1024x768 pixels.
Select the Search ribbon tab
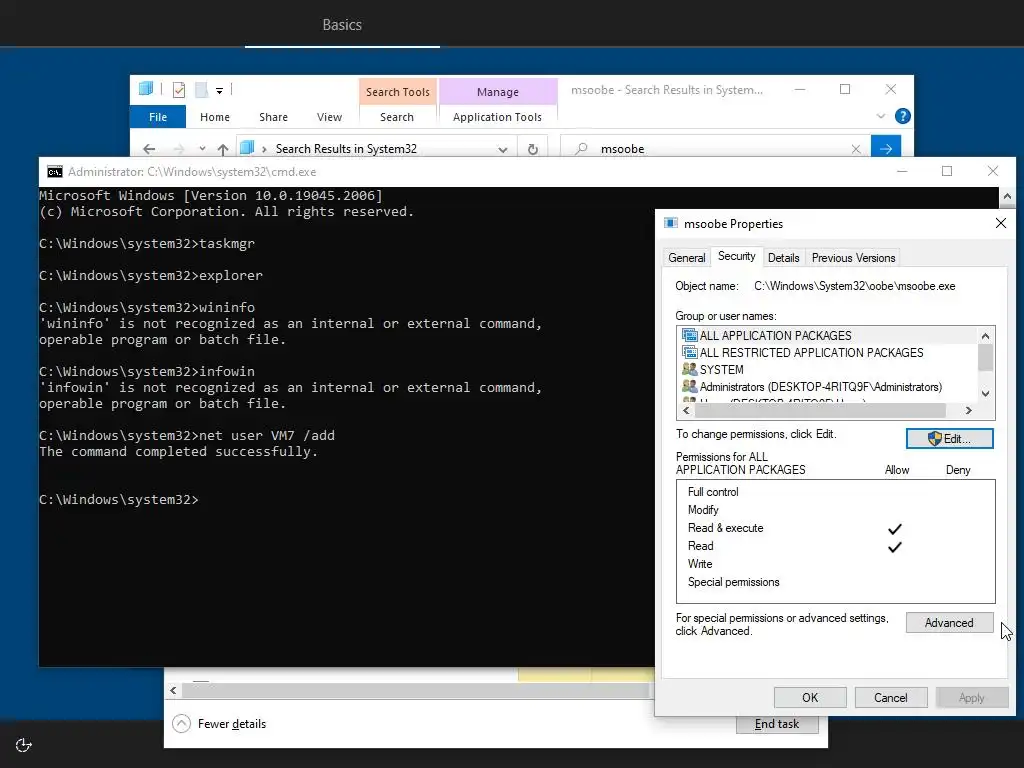pyautogui.click(x=397, y=117)
